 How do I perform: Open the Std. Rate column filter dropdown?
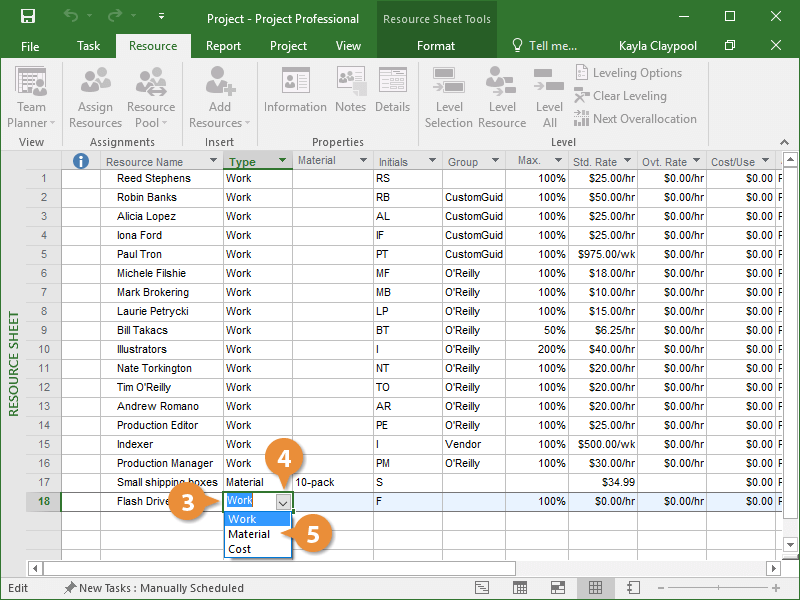coord(627,161)
